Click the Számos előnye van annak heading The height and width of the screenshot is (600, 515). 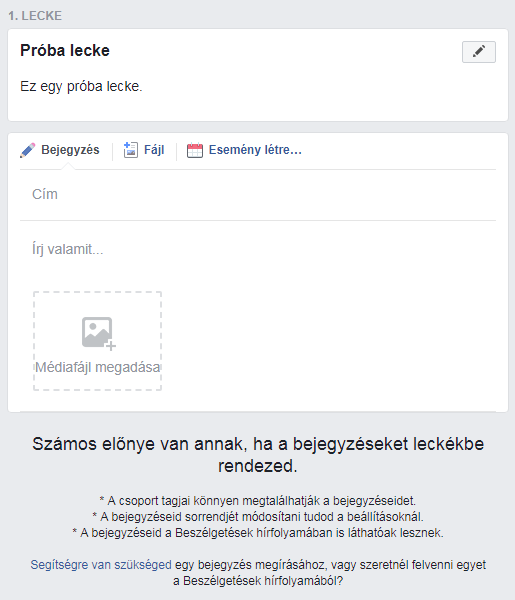point(258,455)
